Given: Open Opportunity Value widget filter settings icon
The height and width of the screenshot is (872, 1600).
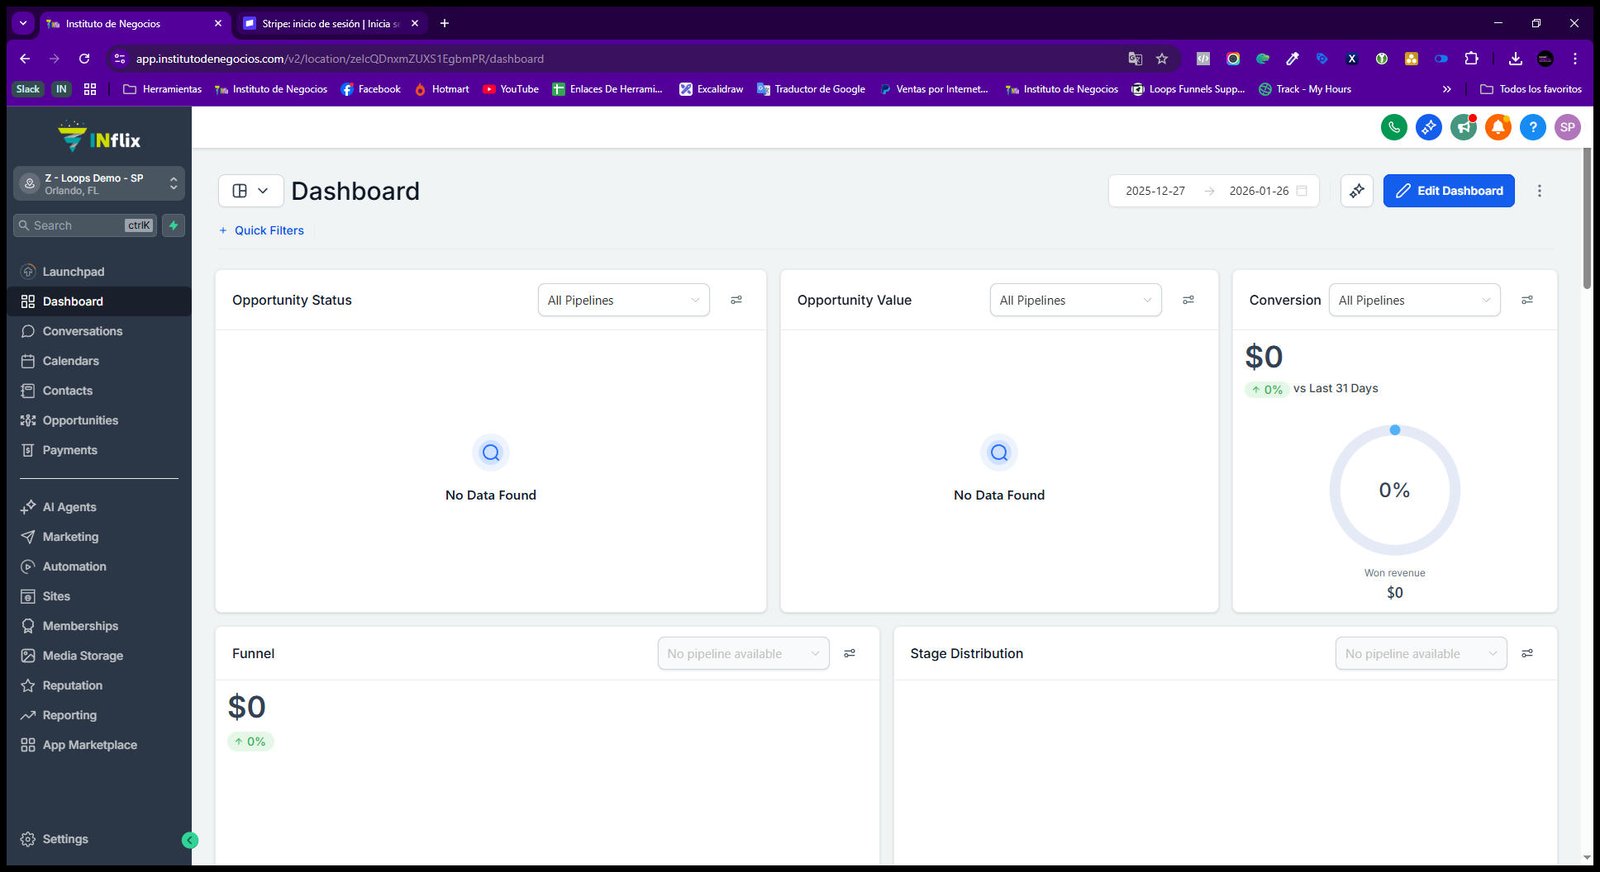Looking at the screenshot, I should [1188, 300].
